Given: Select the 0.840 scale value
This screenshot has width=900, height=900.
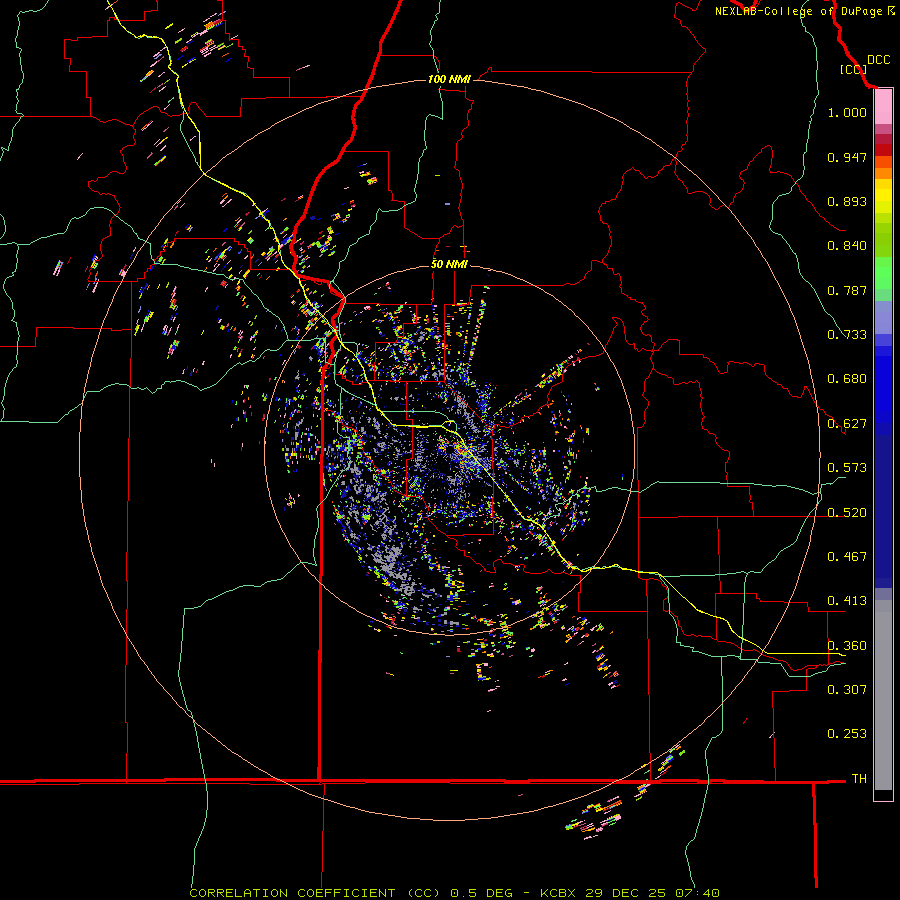Looking at the screenshot, I should point(847,246).
